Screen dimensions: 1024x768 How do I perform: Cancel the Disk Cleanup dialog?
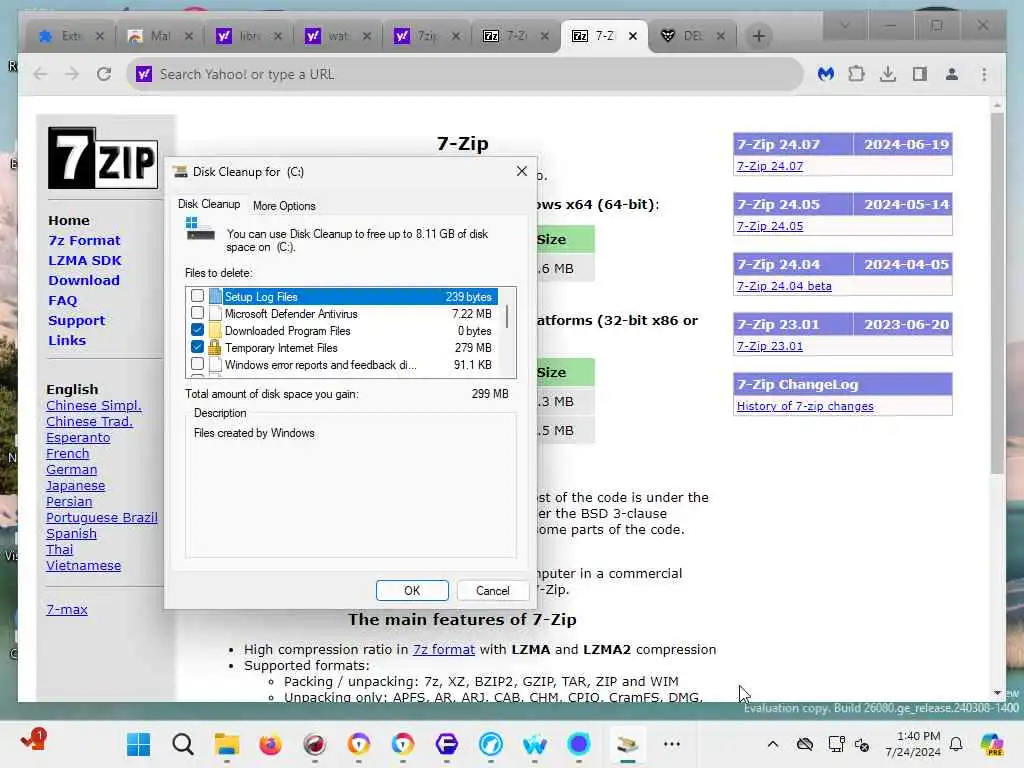tap(492, 590)
